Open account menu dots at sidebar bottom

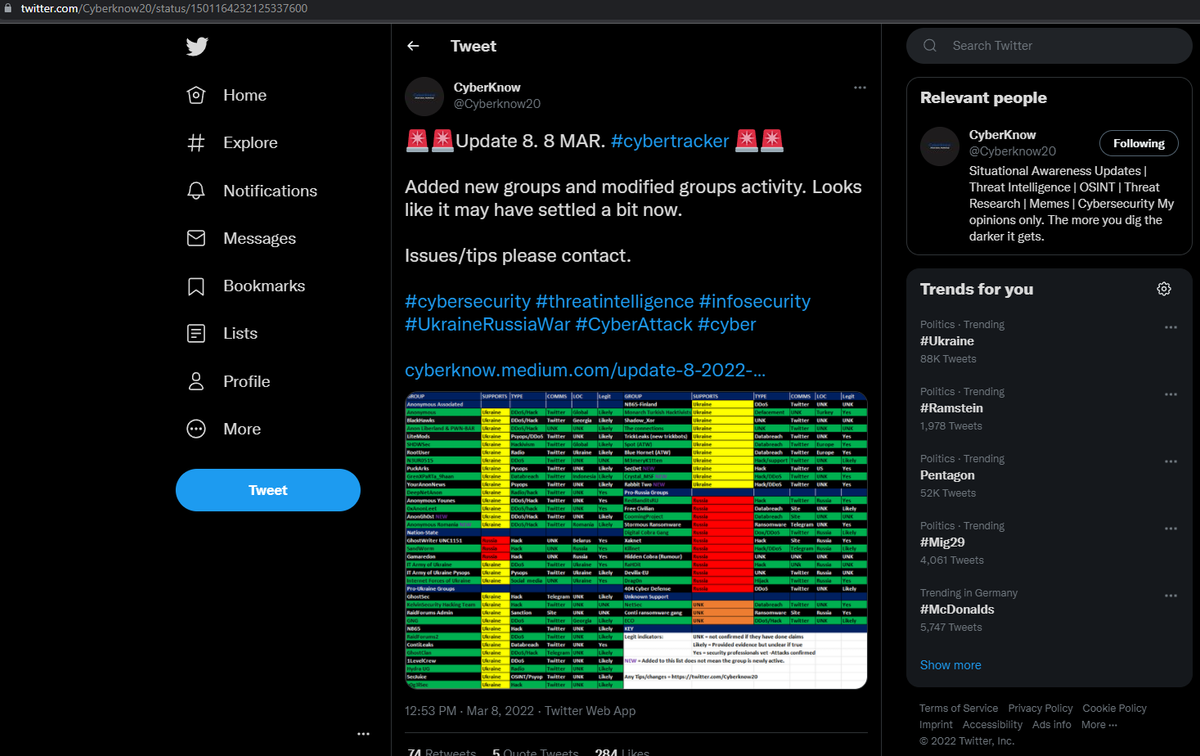363,735
